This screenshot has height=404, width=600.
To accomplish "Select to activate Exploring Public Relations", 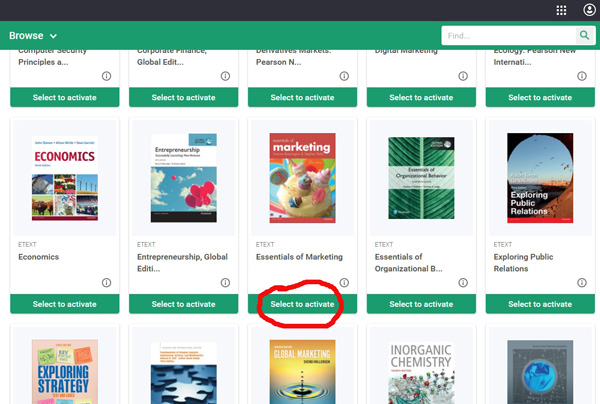I will 540,304.
